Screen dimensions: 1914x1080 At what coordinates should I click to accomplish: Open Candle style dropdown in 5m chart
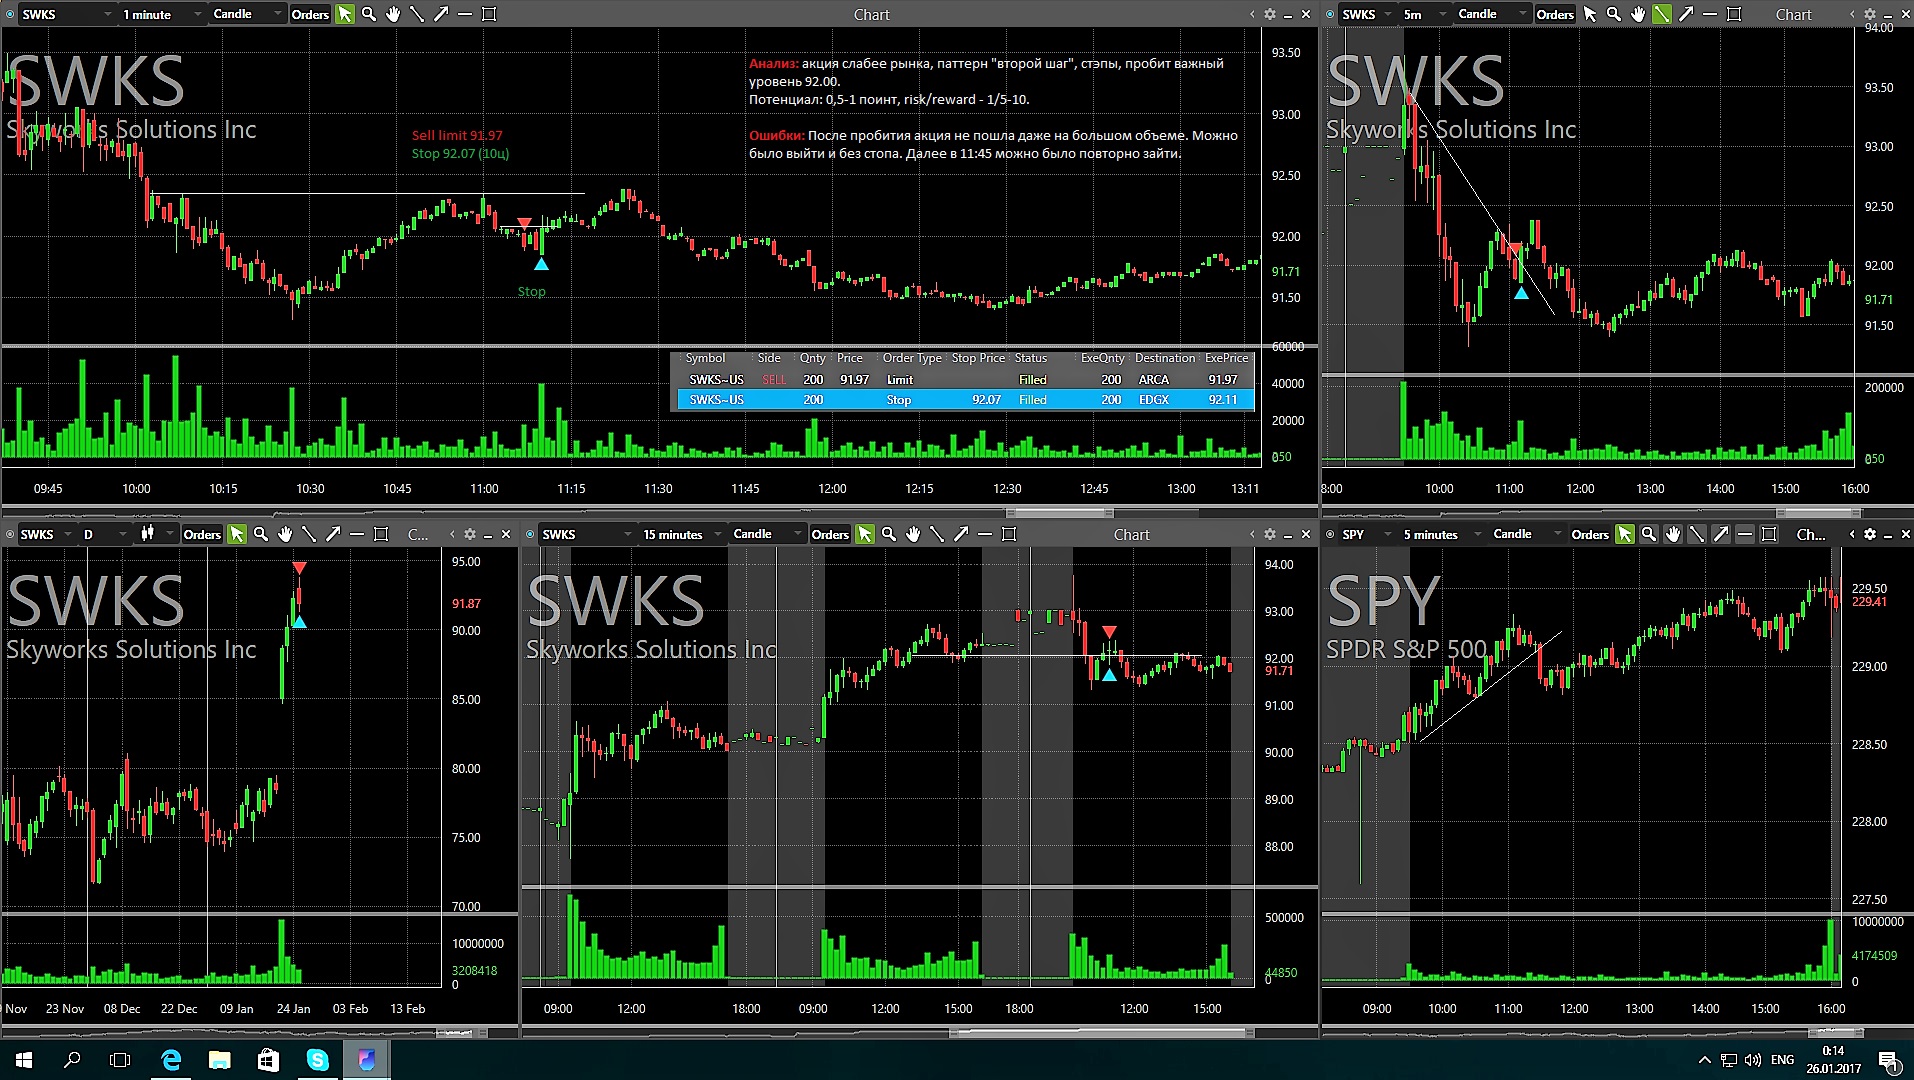click(x=1493, y=14)
